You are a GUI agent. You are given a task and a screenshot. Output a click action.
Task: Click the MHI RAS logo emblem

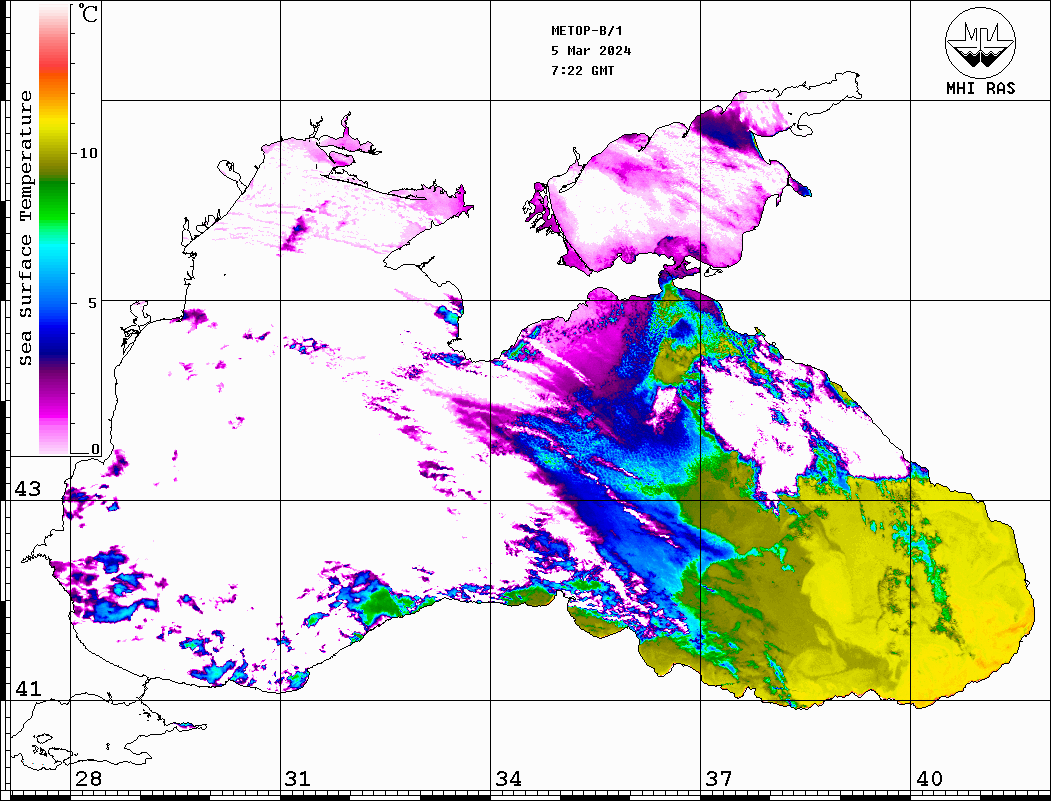tap(981, 42)
